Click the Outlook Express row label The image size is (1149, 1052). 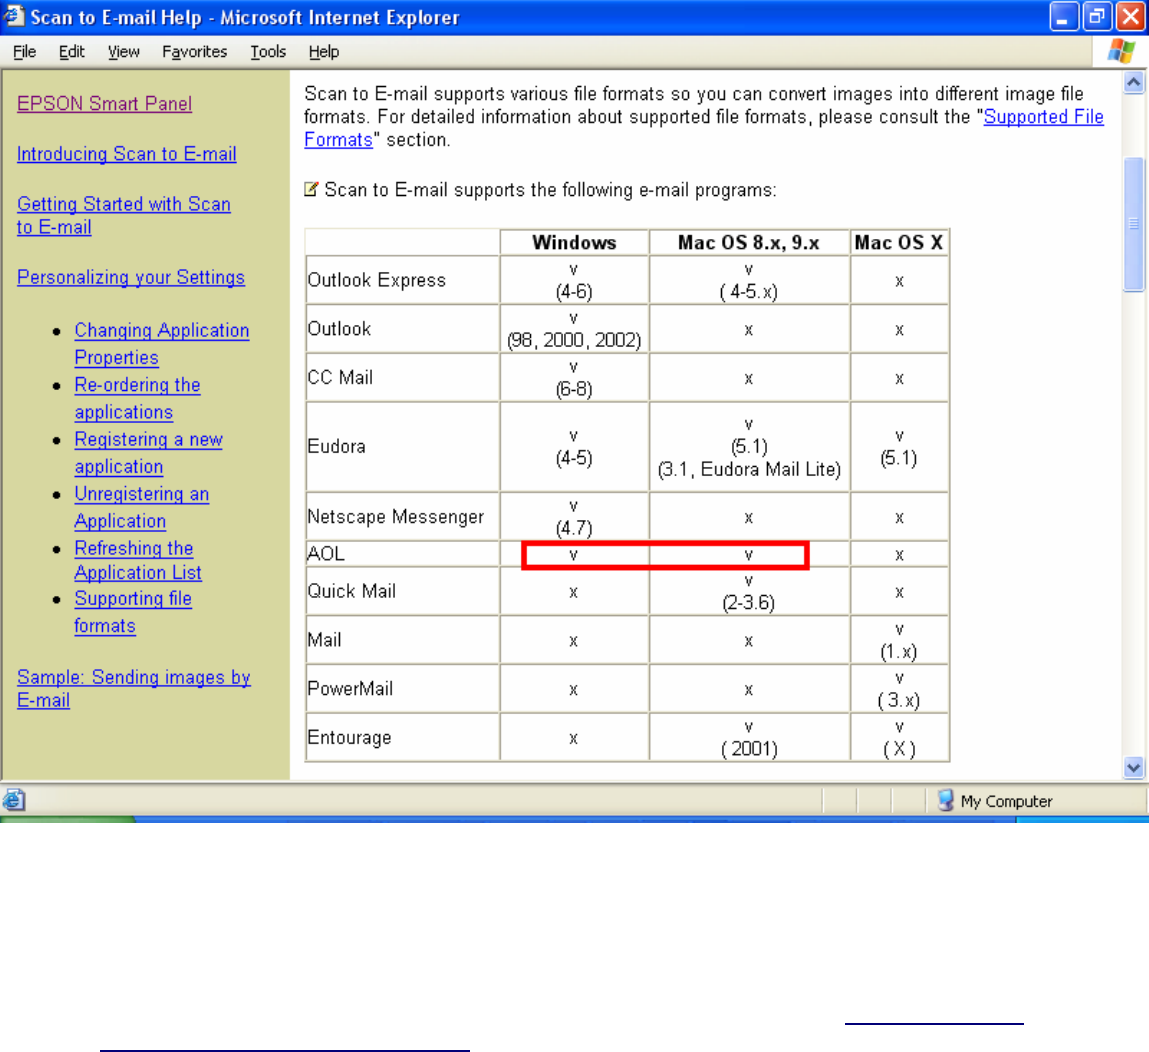(x=377, y=280)
